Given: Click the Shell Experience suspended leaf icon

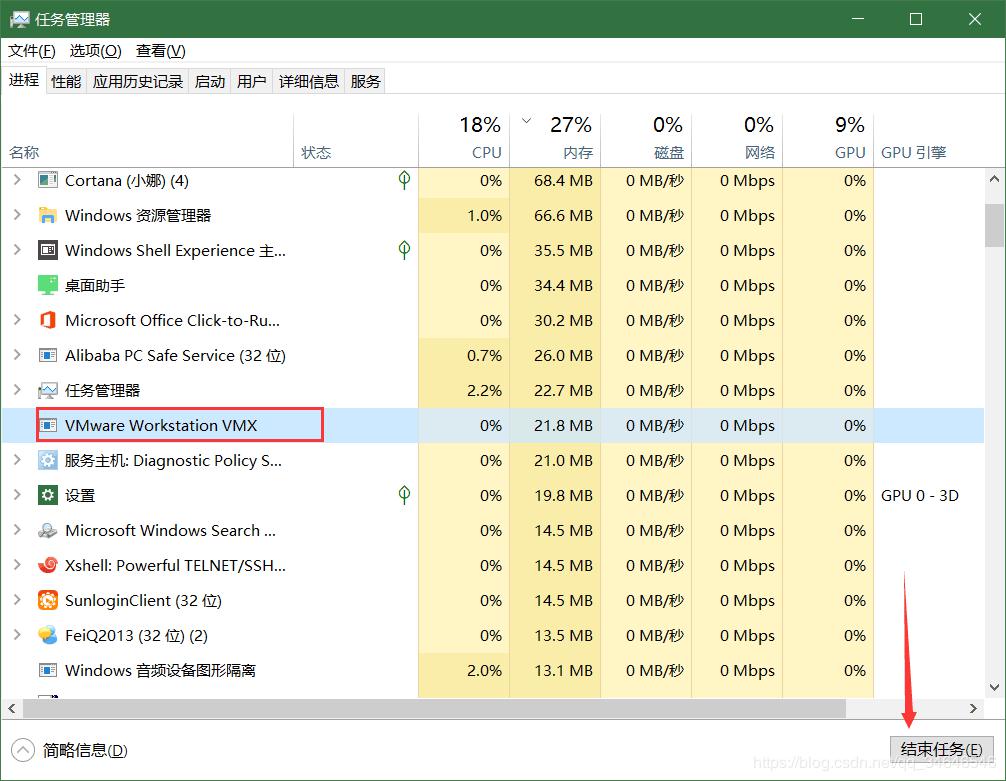Looking at the screenshot, I should point(404,250).
